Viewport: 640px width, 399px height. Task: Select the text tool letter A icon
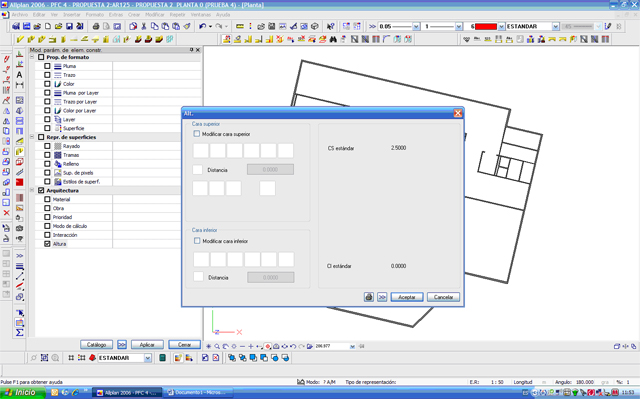pyautogui.click(x=19, y=75)
